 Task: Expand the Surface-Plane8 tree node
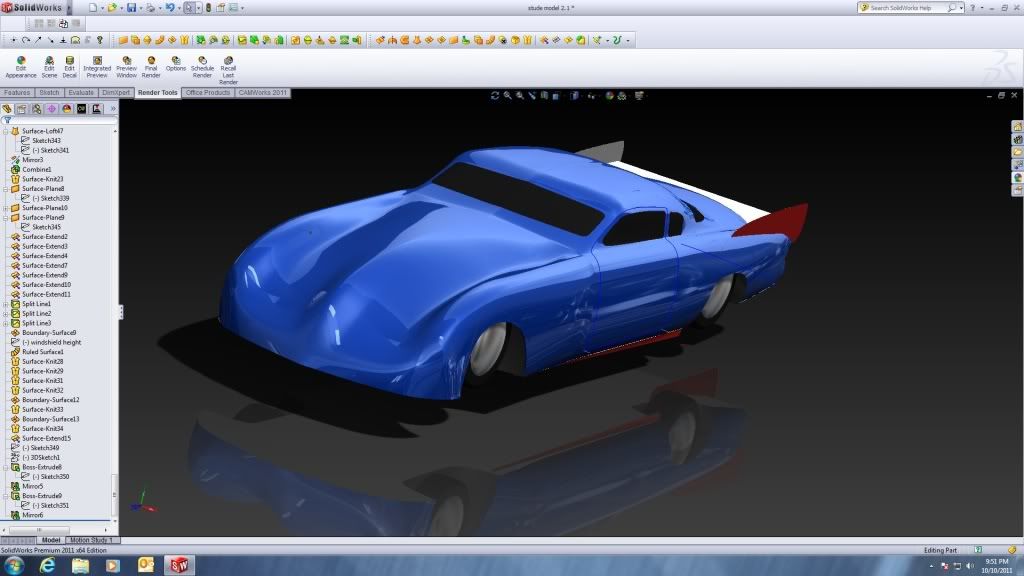[x=5, y=189]
